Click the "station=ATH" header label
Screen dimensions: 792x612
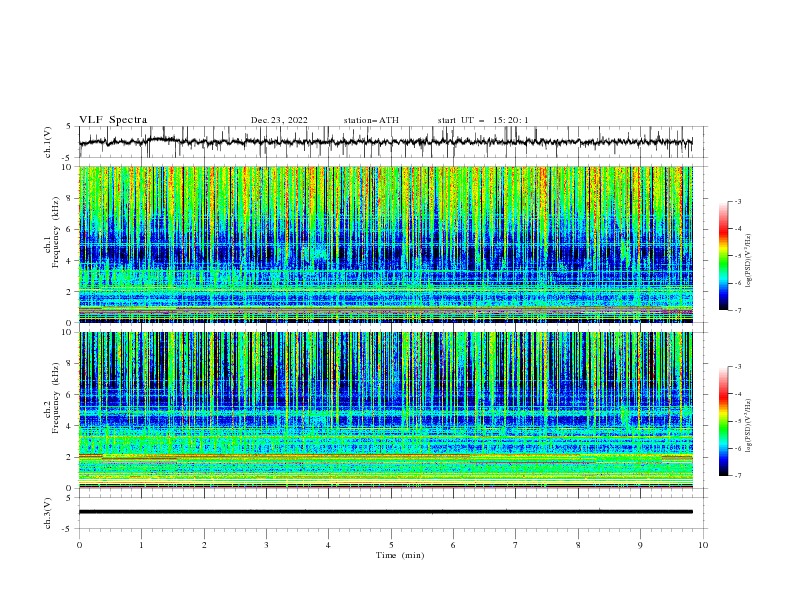(x=371, y=120)
